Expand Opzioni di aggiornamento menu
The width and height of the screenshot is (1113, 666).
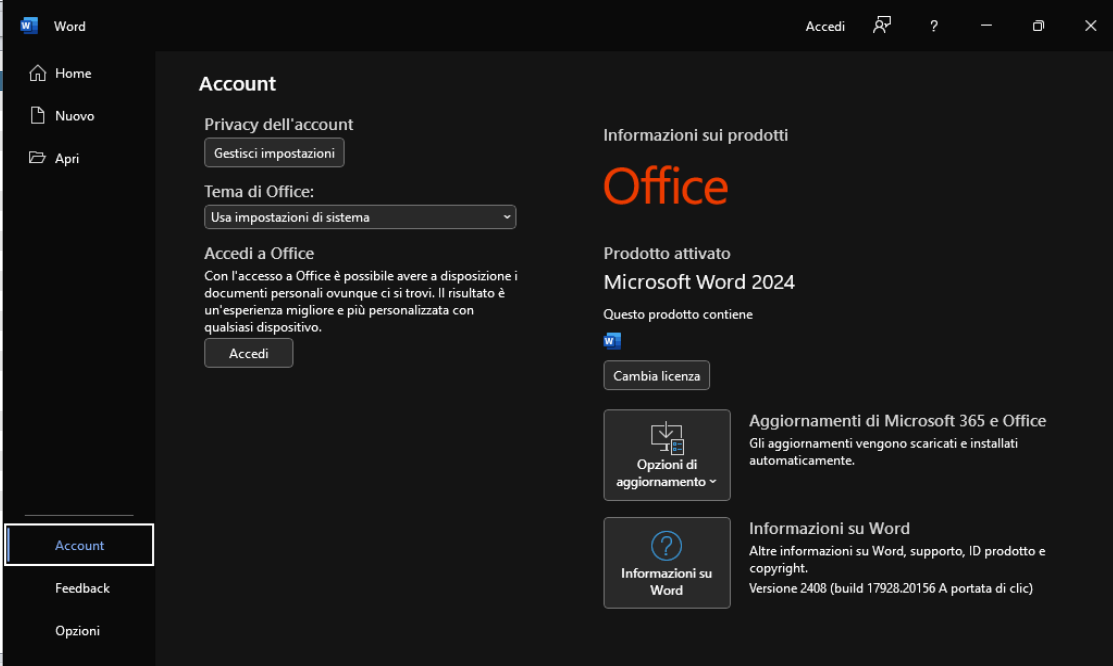(667, 455)
